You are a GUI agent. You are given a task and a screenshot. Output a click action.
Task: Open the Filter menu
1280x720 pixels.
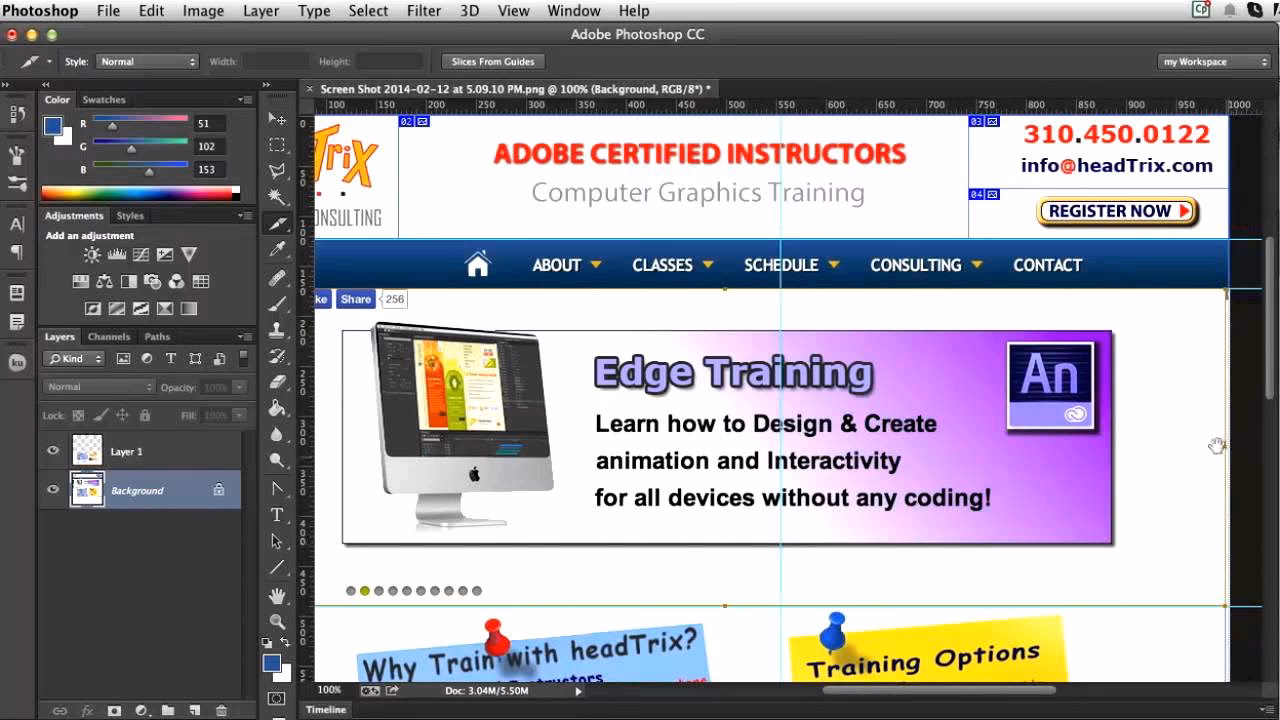coord(424,11)
